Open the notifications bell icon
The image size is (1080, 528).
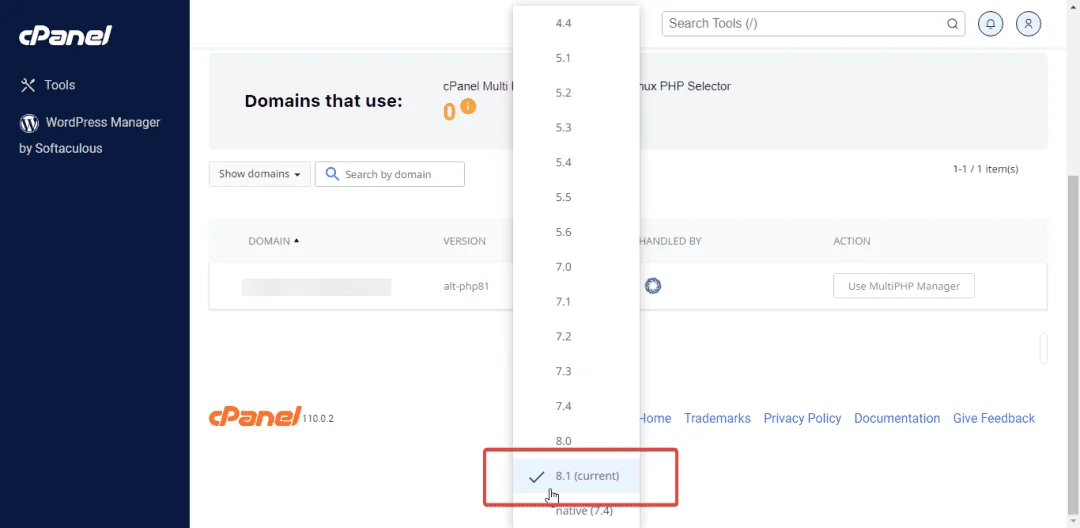(x=990, y=23)
